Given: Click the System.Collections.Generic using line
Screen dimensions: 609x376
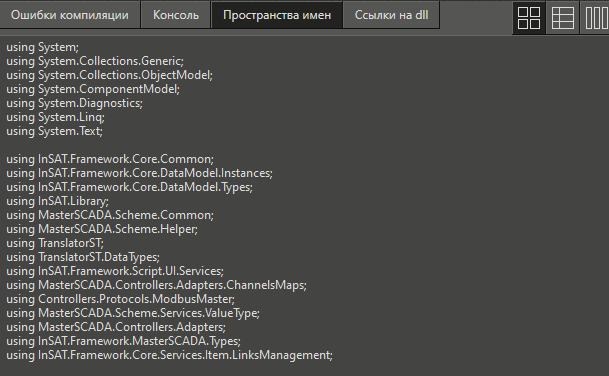Looking at the screenshot, I should tap(95, 61).
